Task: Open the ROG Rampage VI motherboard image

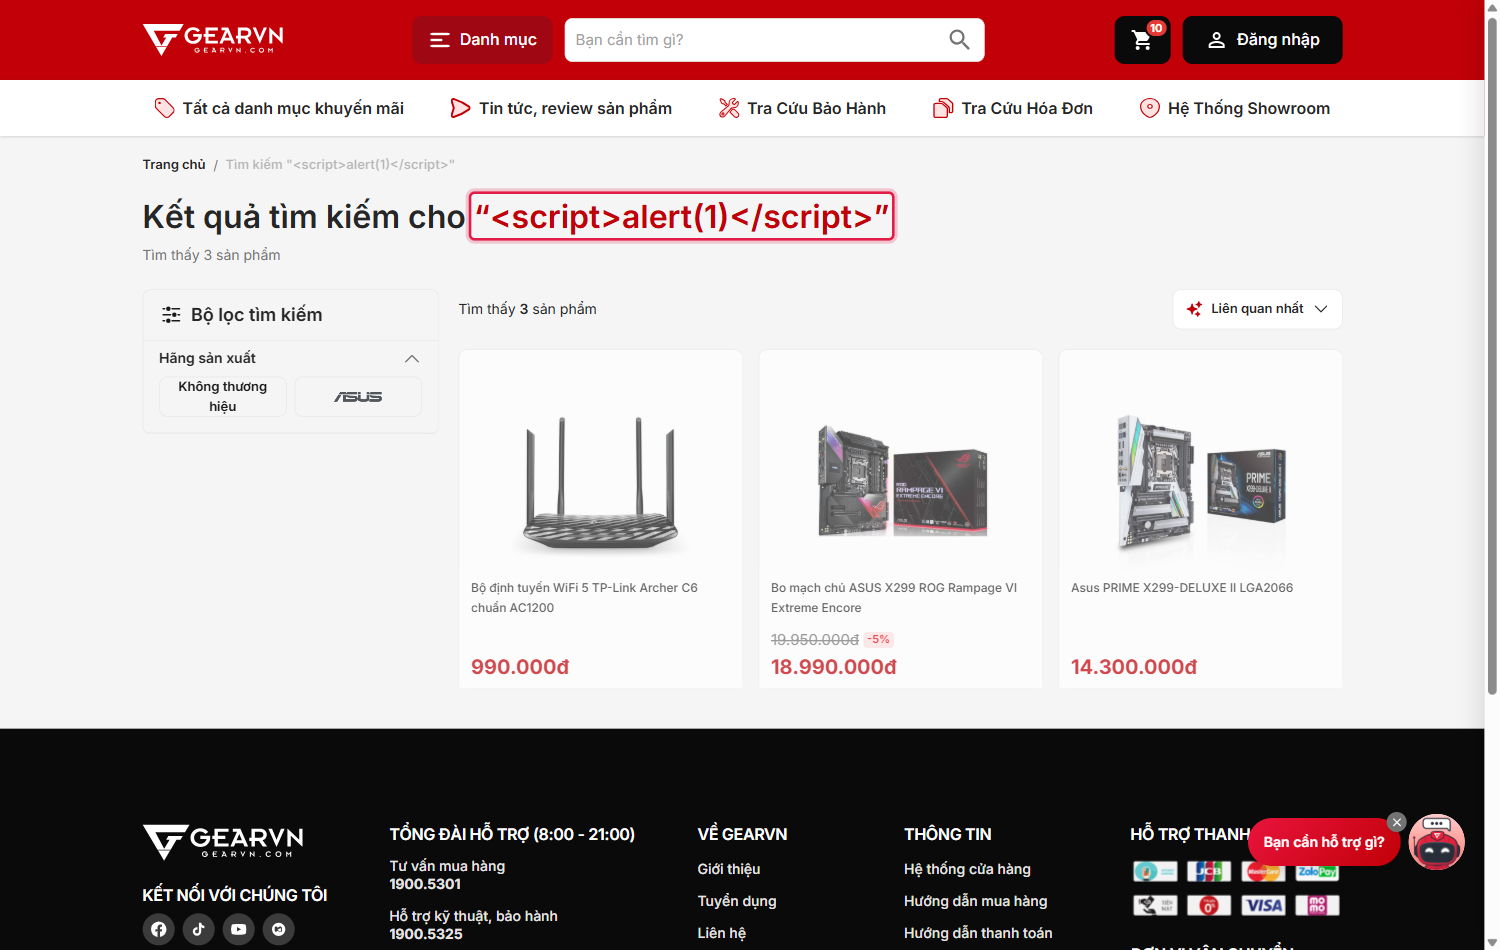Action: (902, 482)
